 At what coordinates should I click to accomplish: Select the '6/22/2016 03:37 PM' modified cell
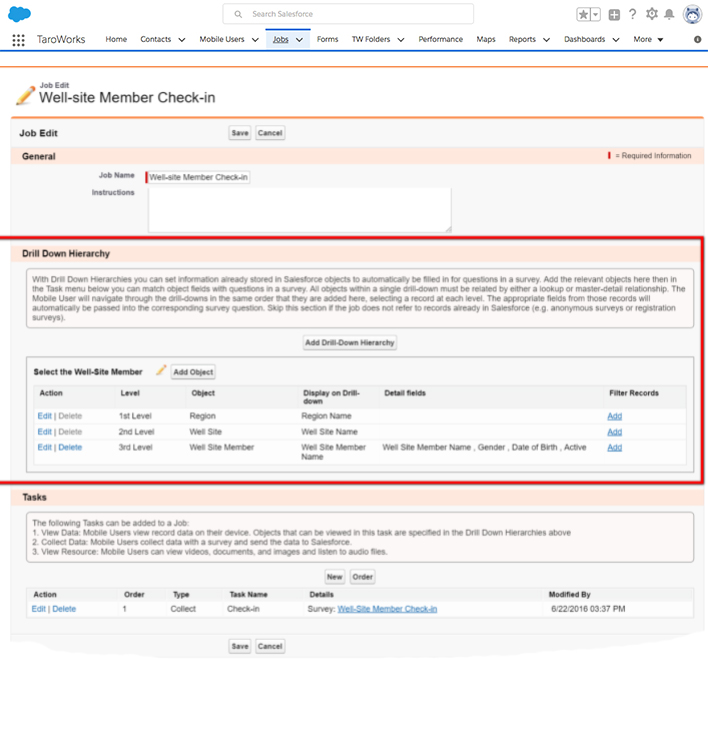(x=588, y=609)
